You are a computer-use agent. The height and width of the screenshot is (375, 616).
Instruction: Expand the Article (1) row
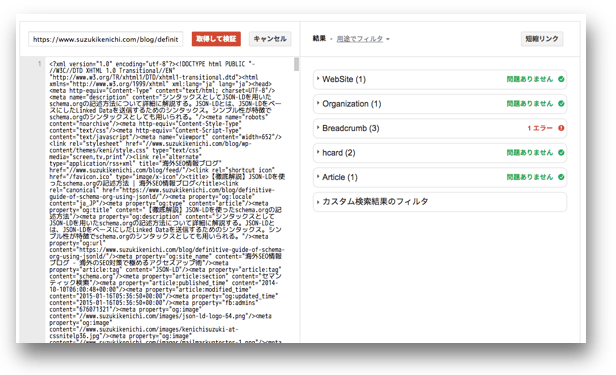(x=440, y=177)
